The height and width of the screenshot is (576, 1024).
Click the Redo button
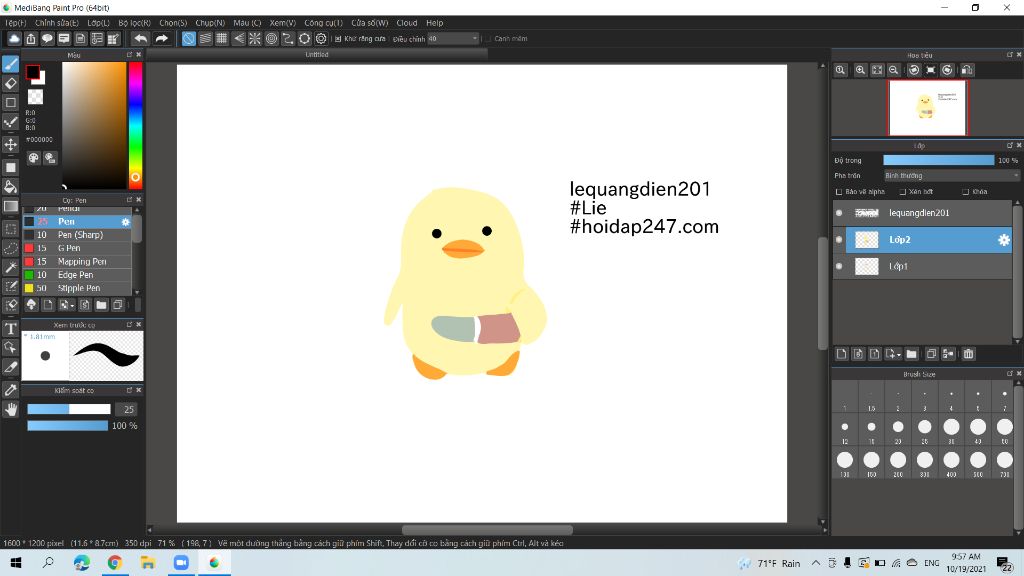click(161, 38)
